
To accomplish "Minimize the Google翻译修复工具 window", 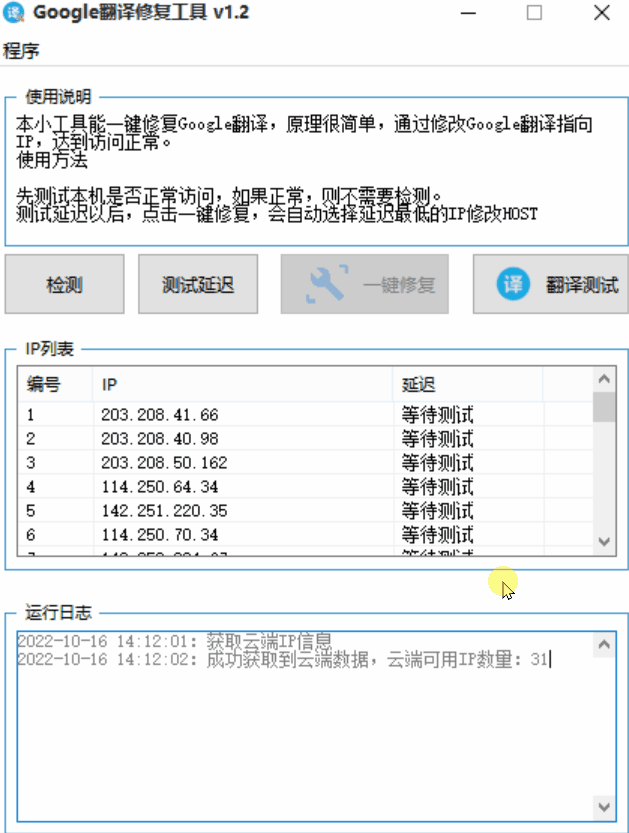I will [x=468, y=13].
